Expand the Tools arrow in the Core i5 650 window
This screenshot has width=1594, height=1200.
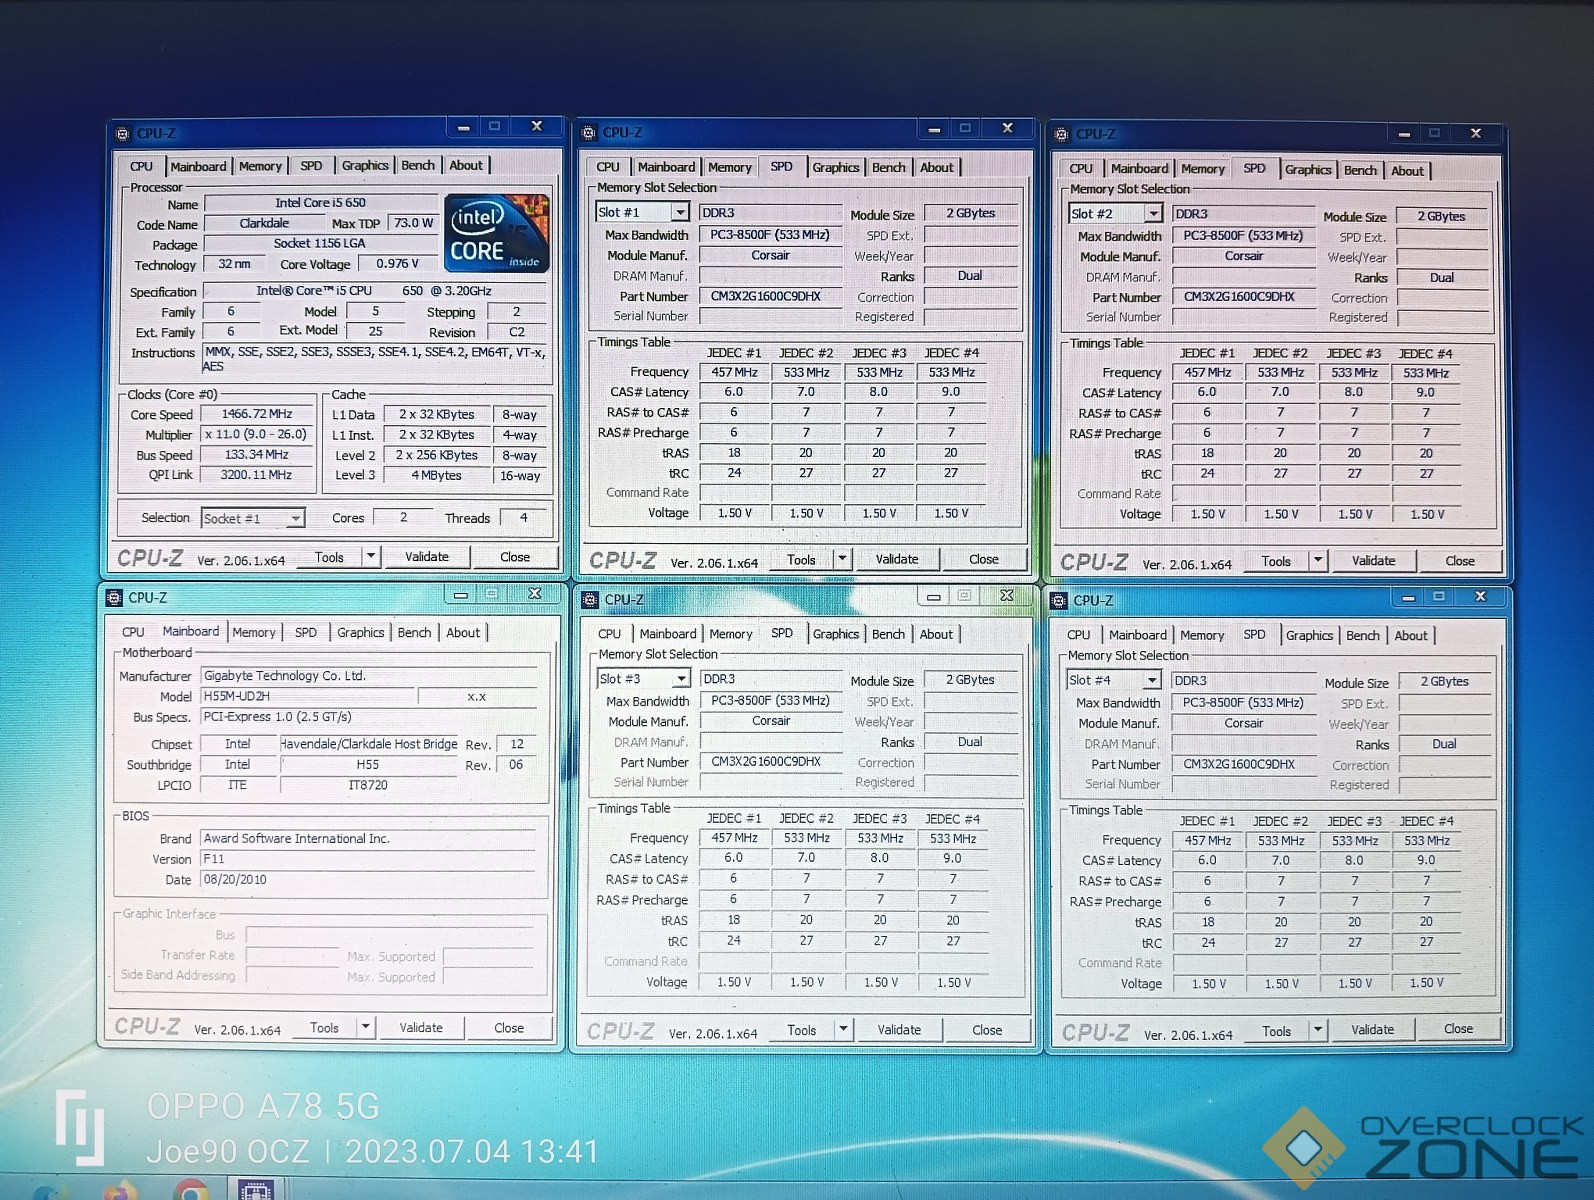371,556
